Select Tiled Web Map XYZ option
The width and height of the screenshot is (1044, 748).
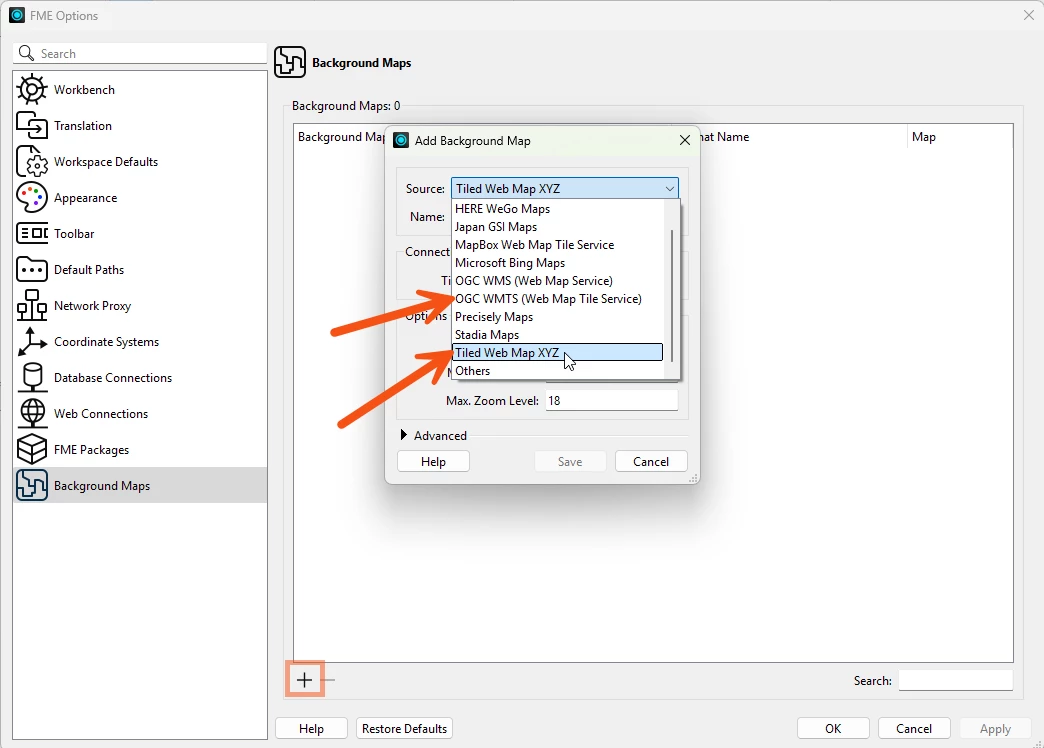[x=558, y=352]
